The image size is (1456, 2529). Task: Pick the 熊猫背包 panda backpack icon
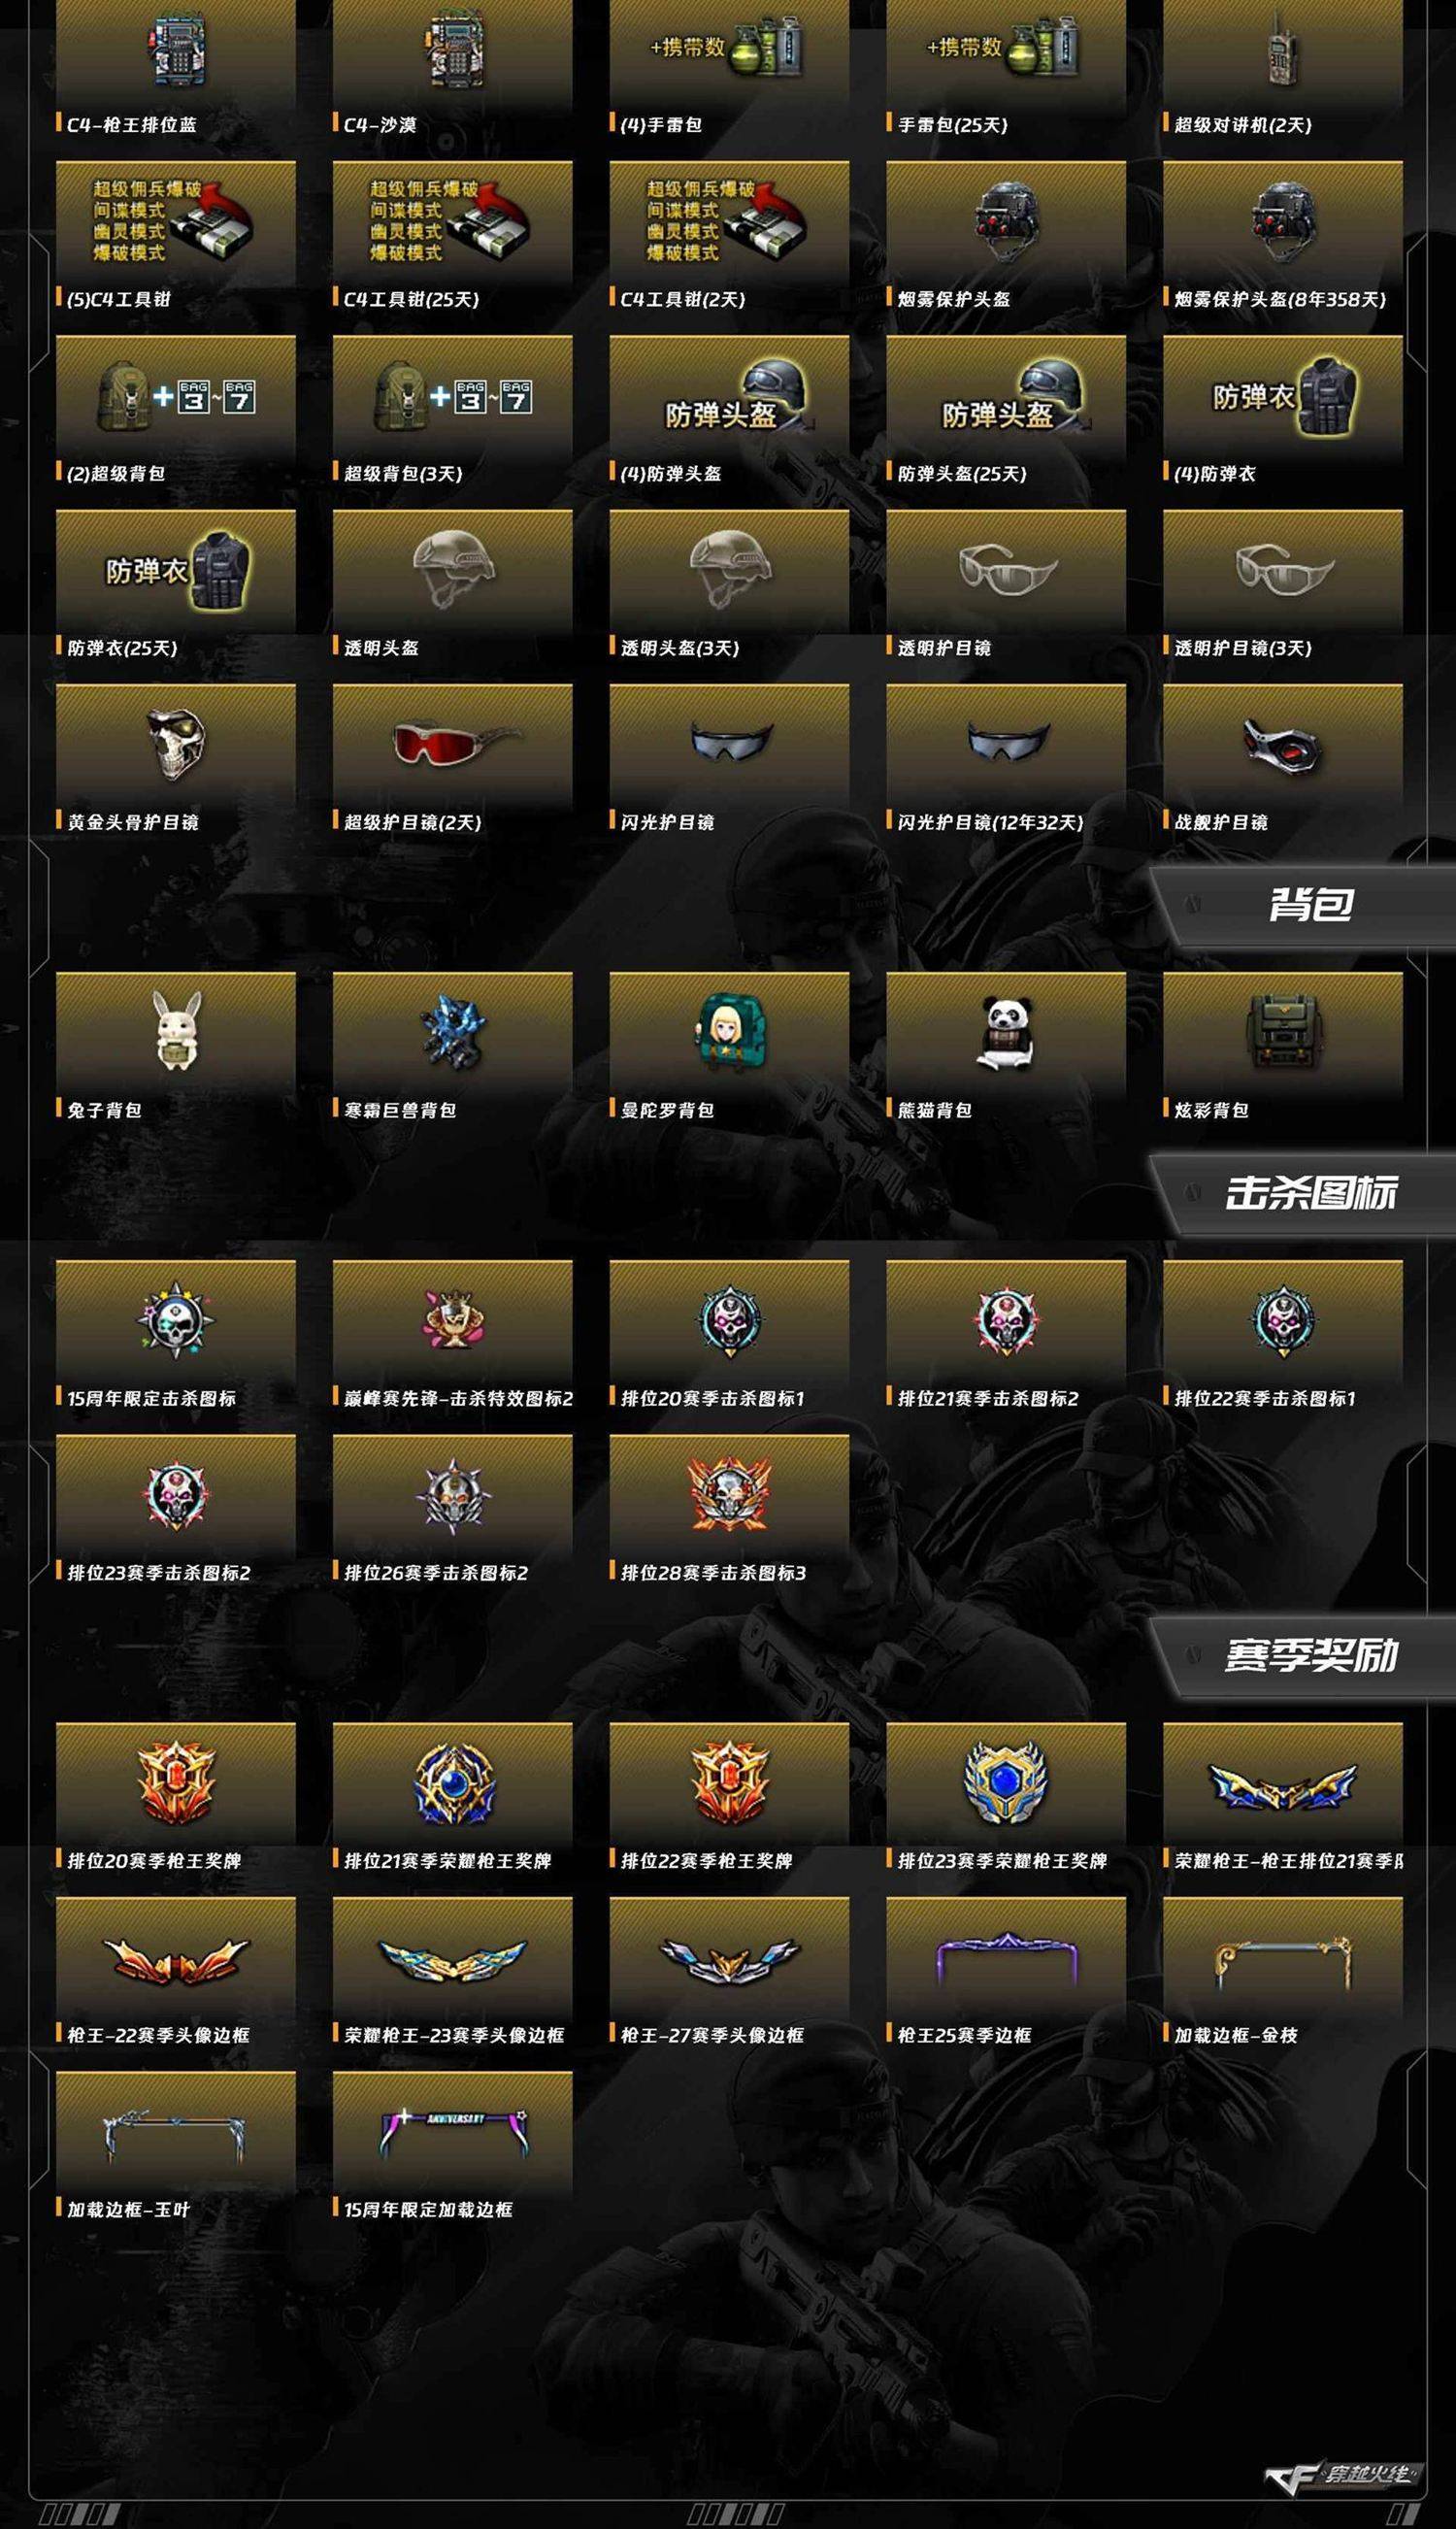tap(1006, 1031)
